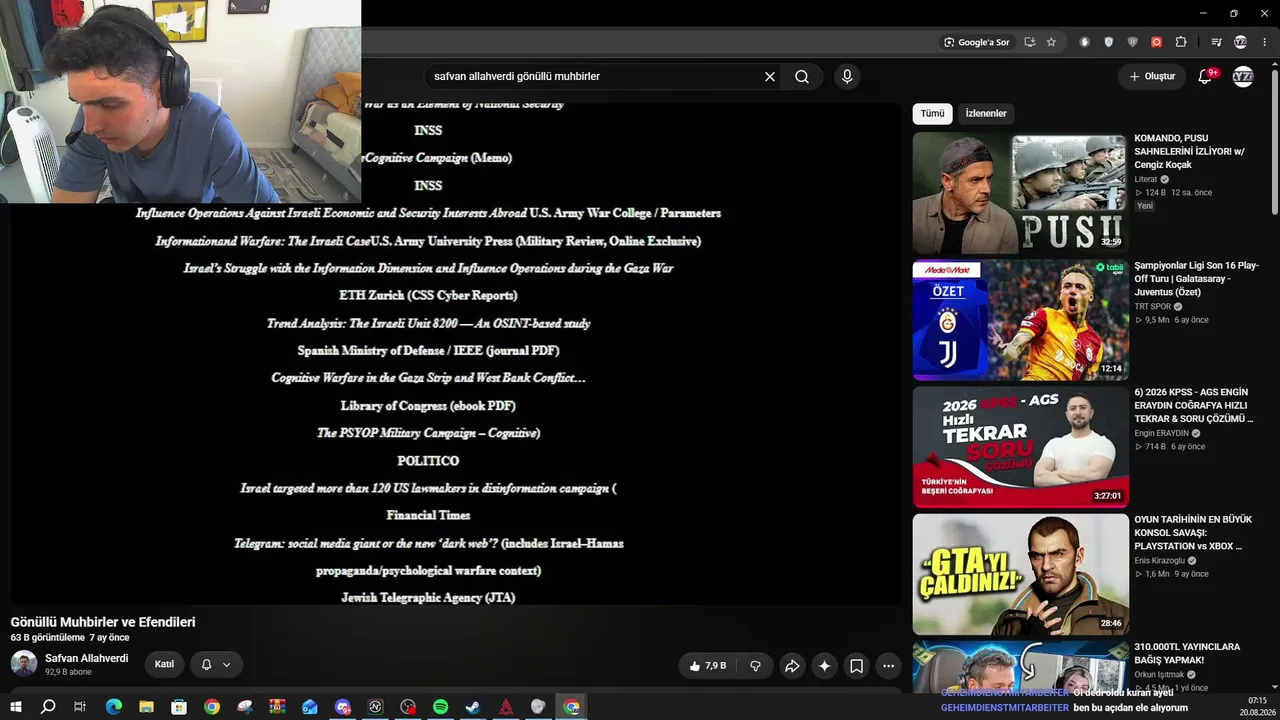The width and height of the screenshot is (1280, 720).
Task: Open Microsoft Store from the taskbar
Action: 179,707
